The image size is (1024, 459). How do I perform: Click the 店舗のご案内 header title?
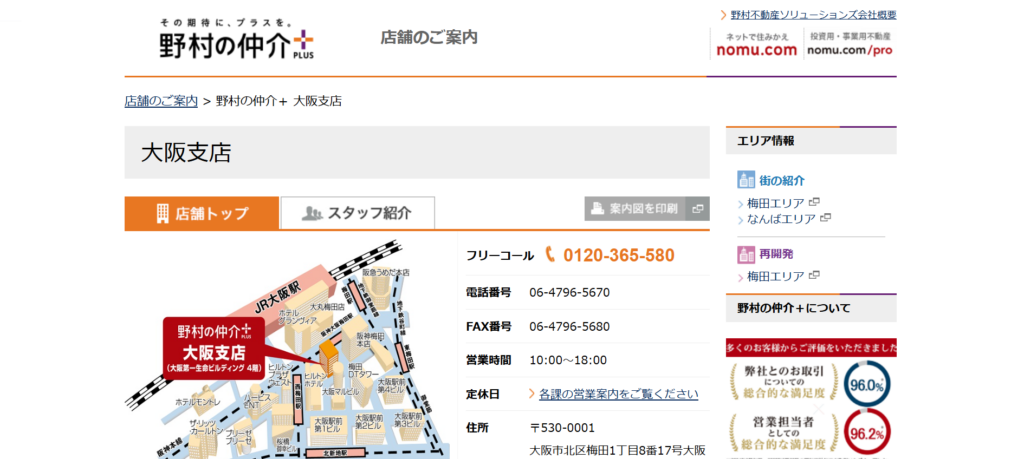click(x=429, y=37)
